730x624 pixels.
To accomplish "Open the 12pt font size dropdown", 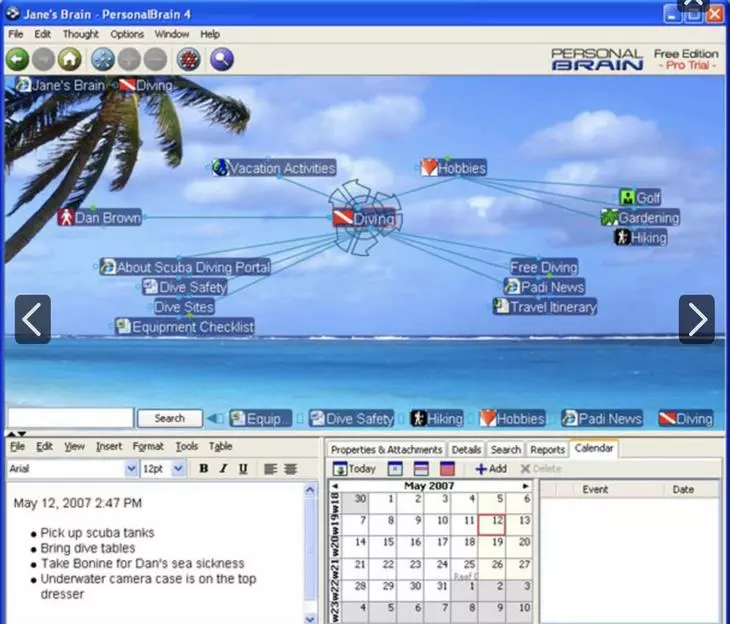I will [x=178, y=468].
